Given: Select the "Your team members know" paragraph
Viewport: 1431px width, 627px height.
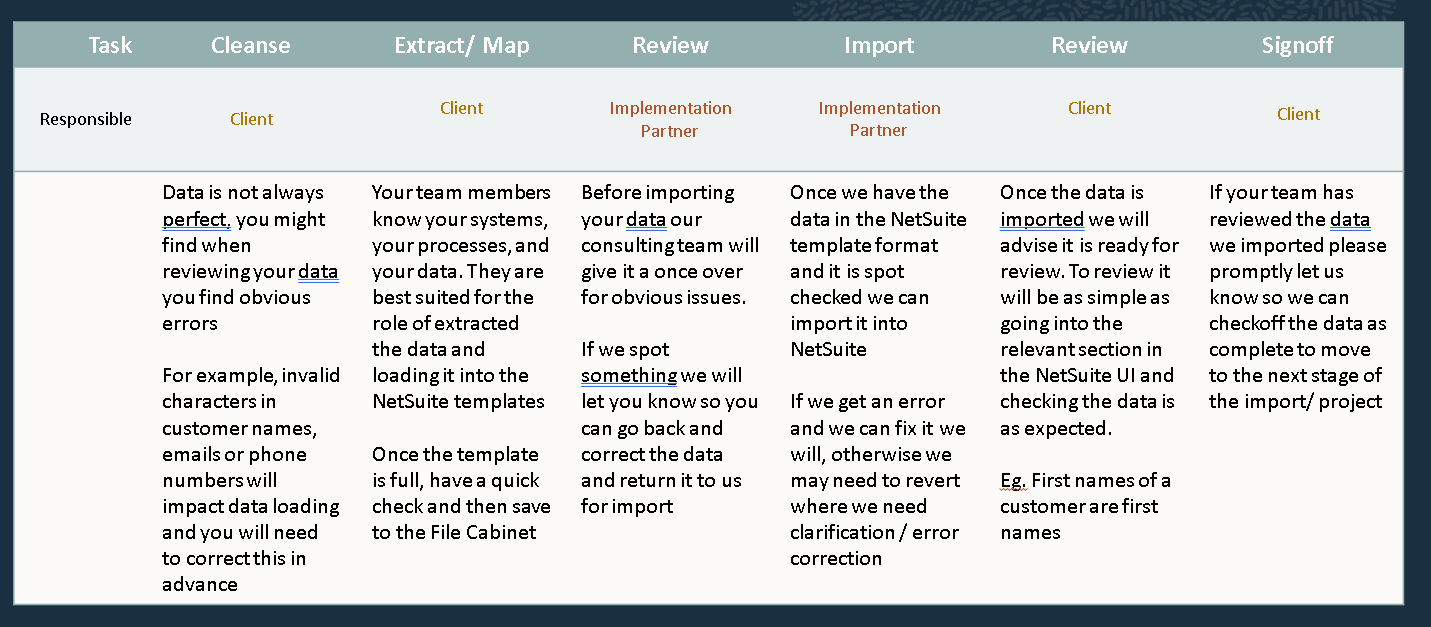Looking at the screenshot, I should coord(461,297).
